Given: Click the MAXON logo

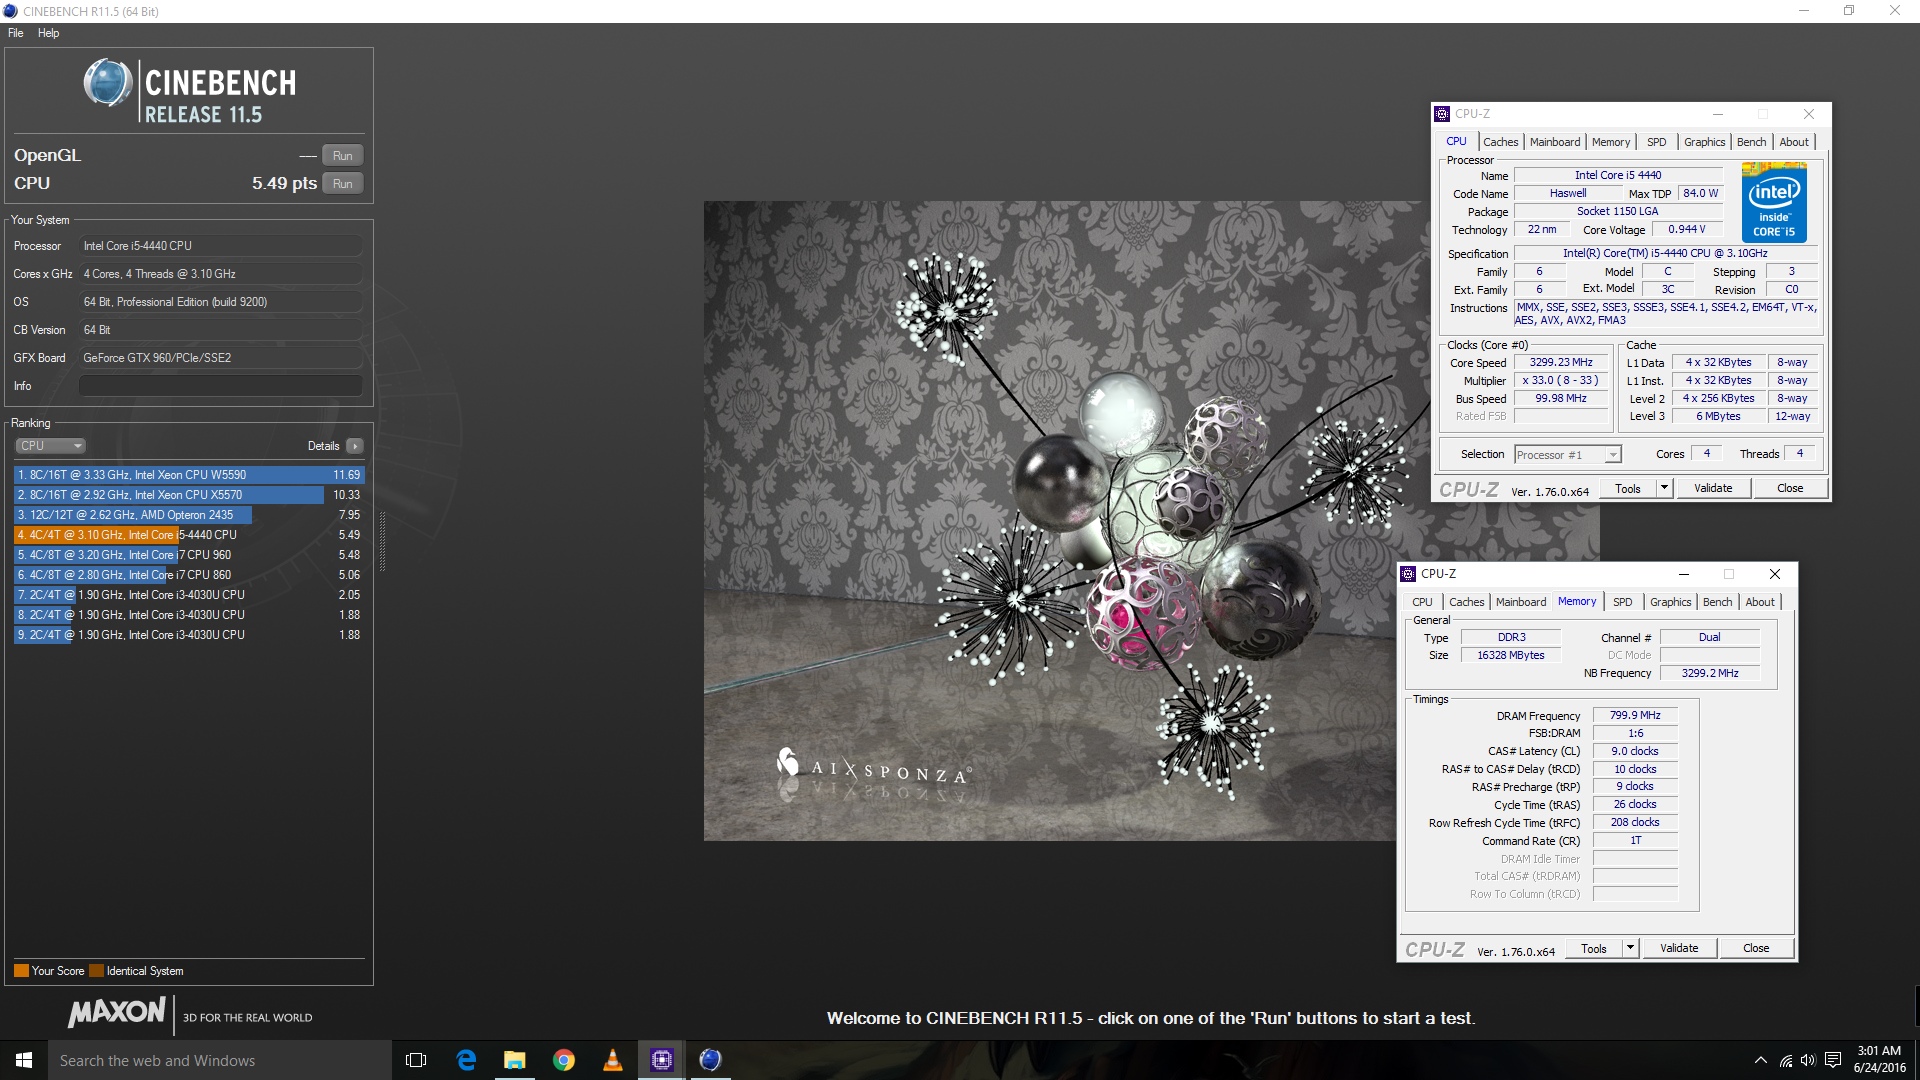Looking at the screenshot, I should pos(117,1012).
